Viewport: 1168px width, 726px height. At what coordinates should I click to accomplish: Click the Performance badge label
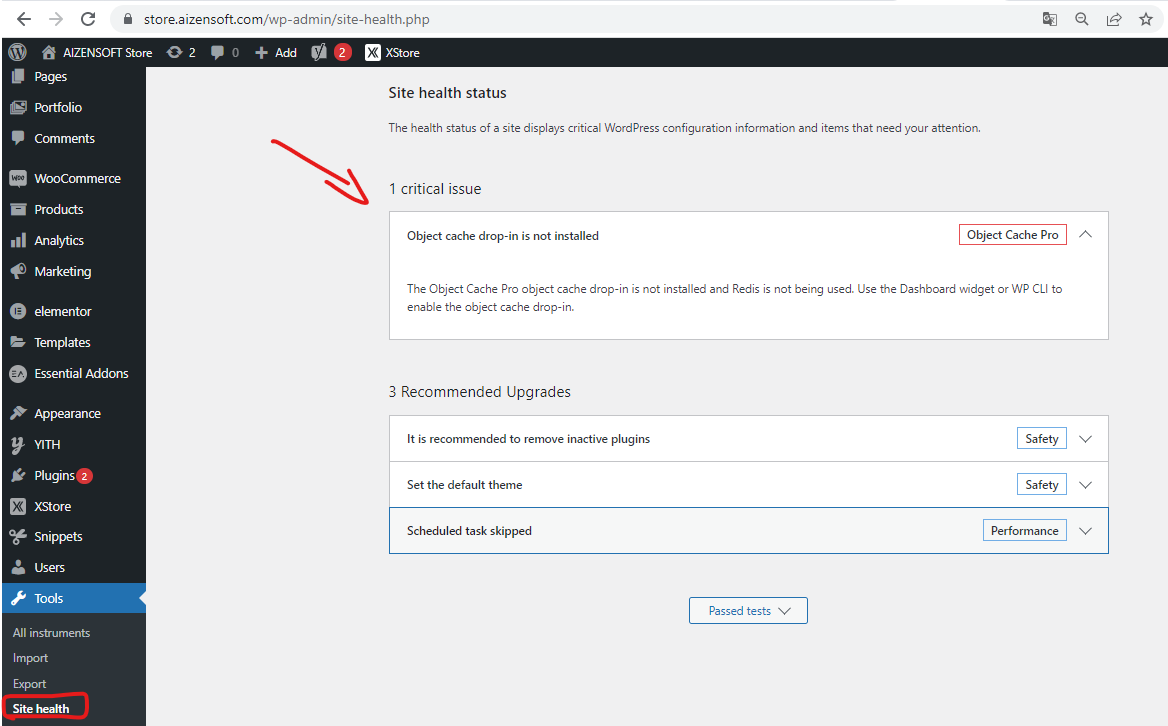[1024, 531]
